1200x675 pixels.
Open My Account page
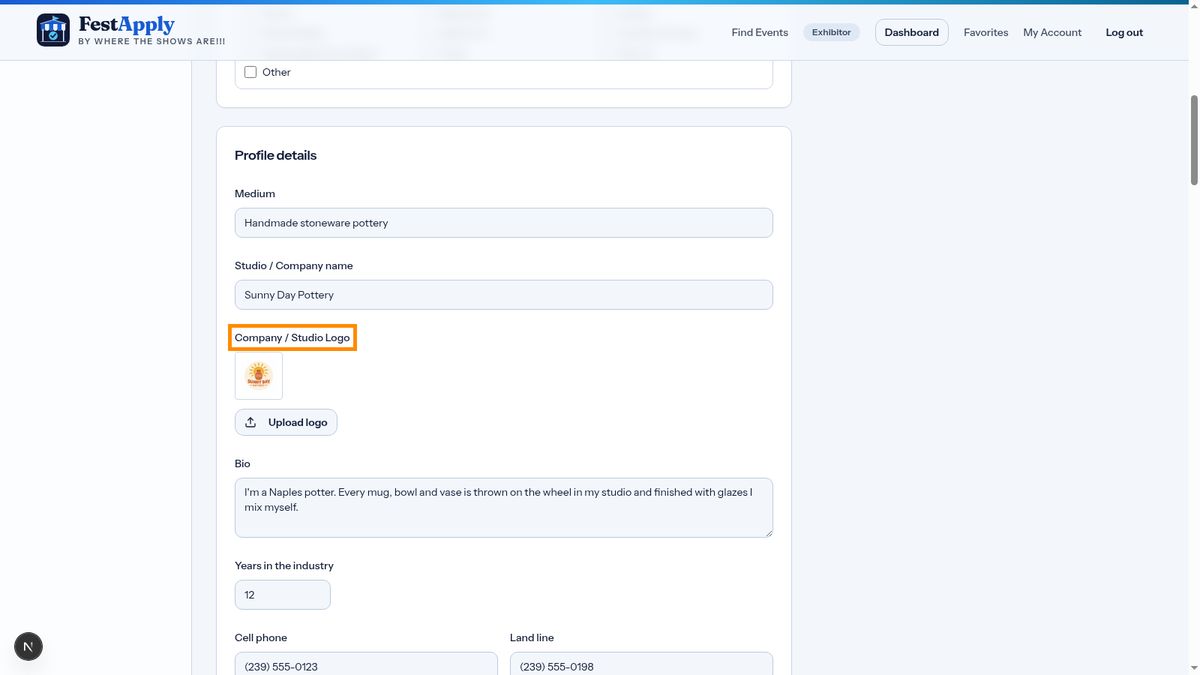pyautogui.click(x=1052, y=32)
